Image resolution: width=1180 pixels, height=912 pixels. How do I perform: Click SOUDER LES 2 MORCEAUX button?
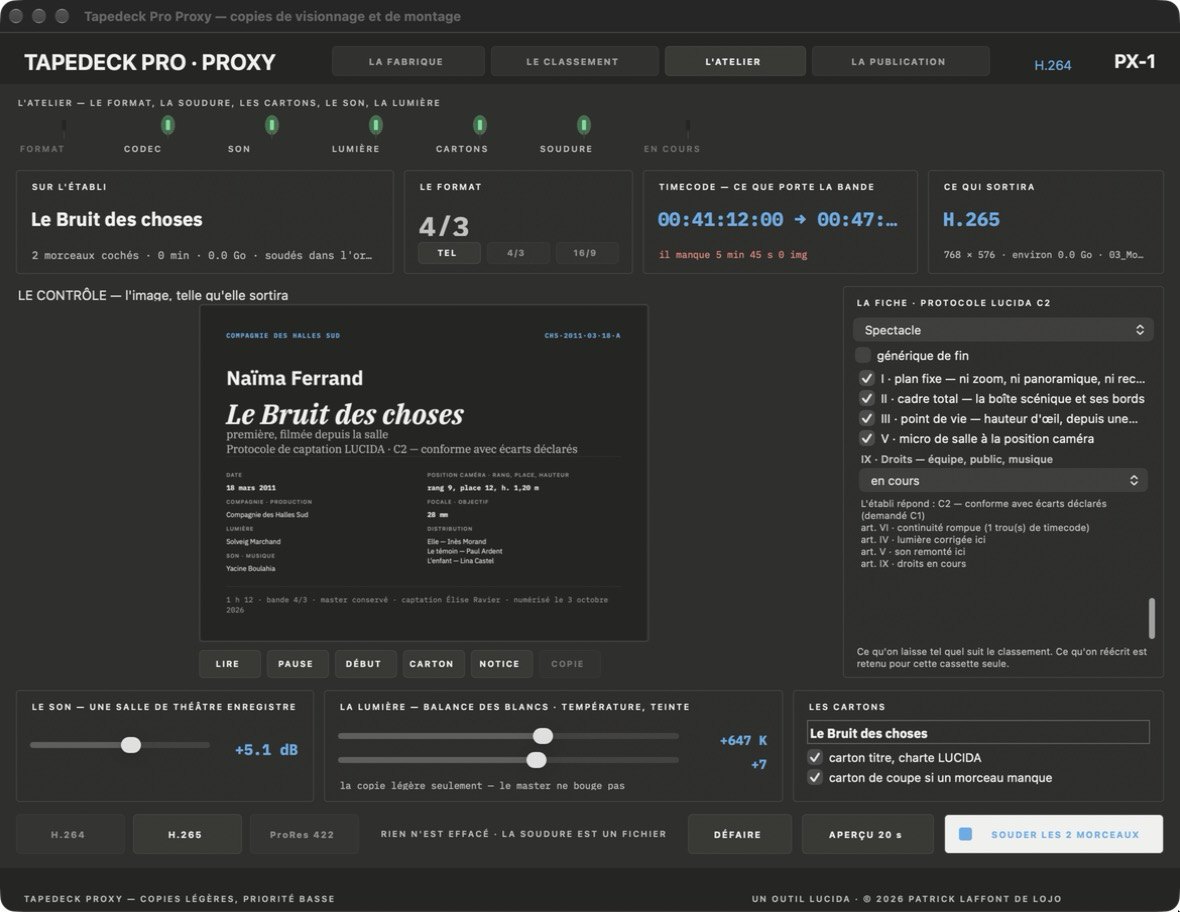(x=1054, y=834)
